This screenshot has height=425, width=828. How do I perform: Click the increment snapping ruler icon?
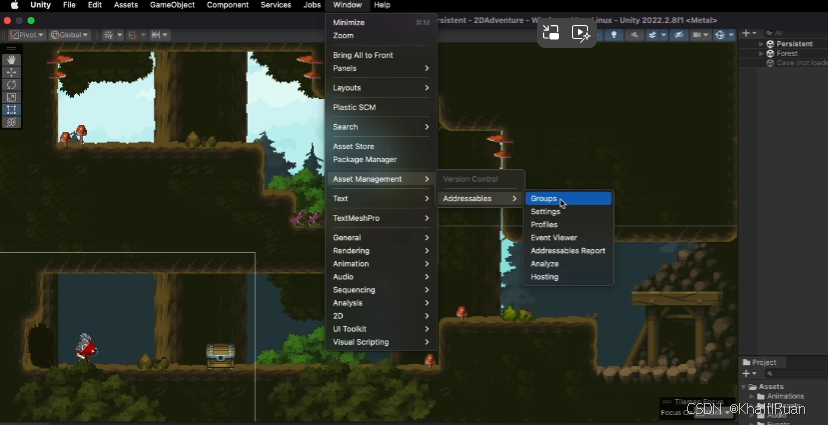tap(155, 35)
